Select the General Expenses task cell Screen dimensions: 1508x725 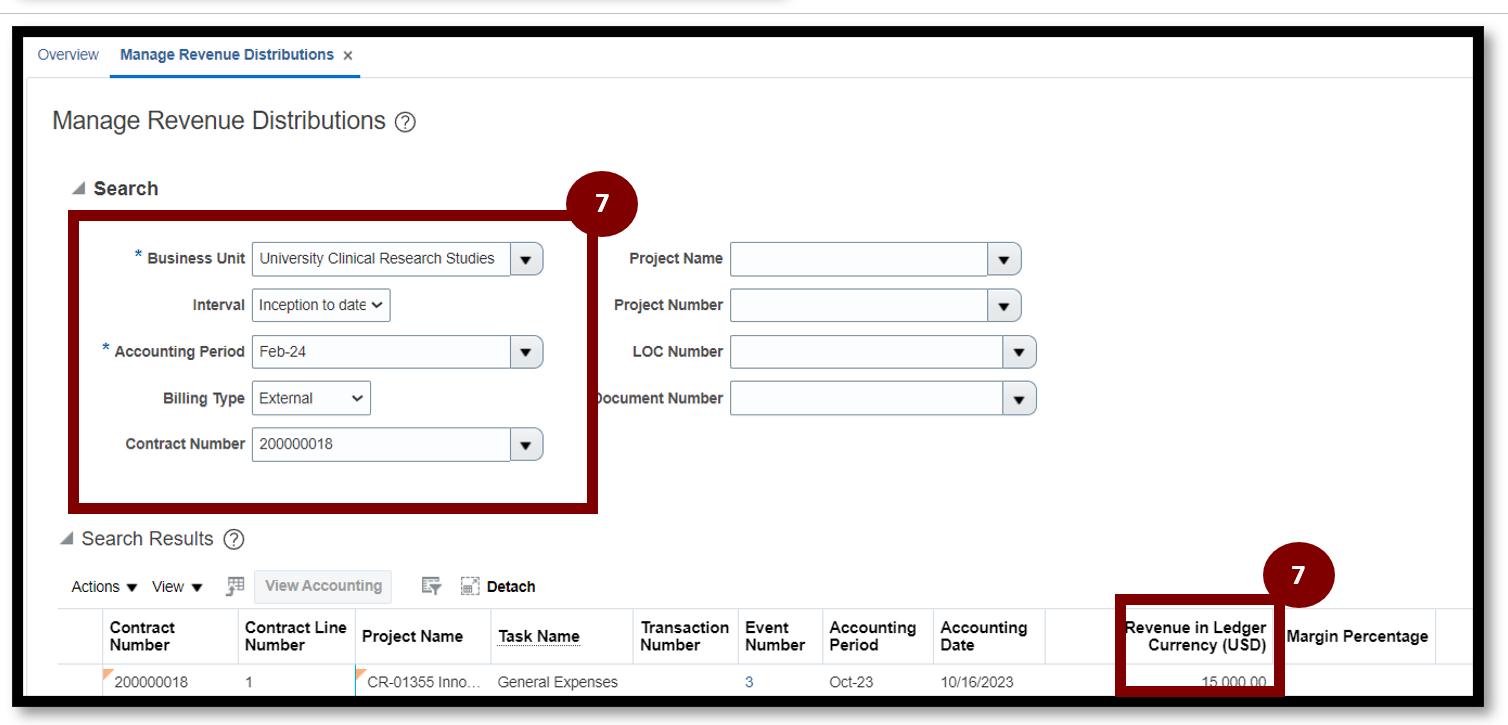[x=557, y=682]
